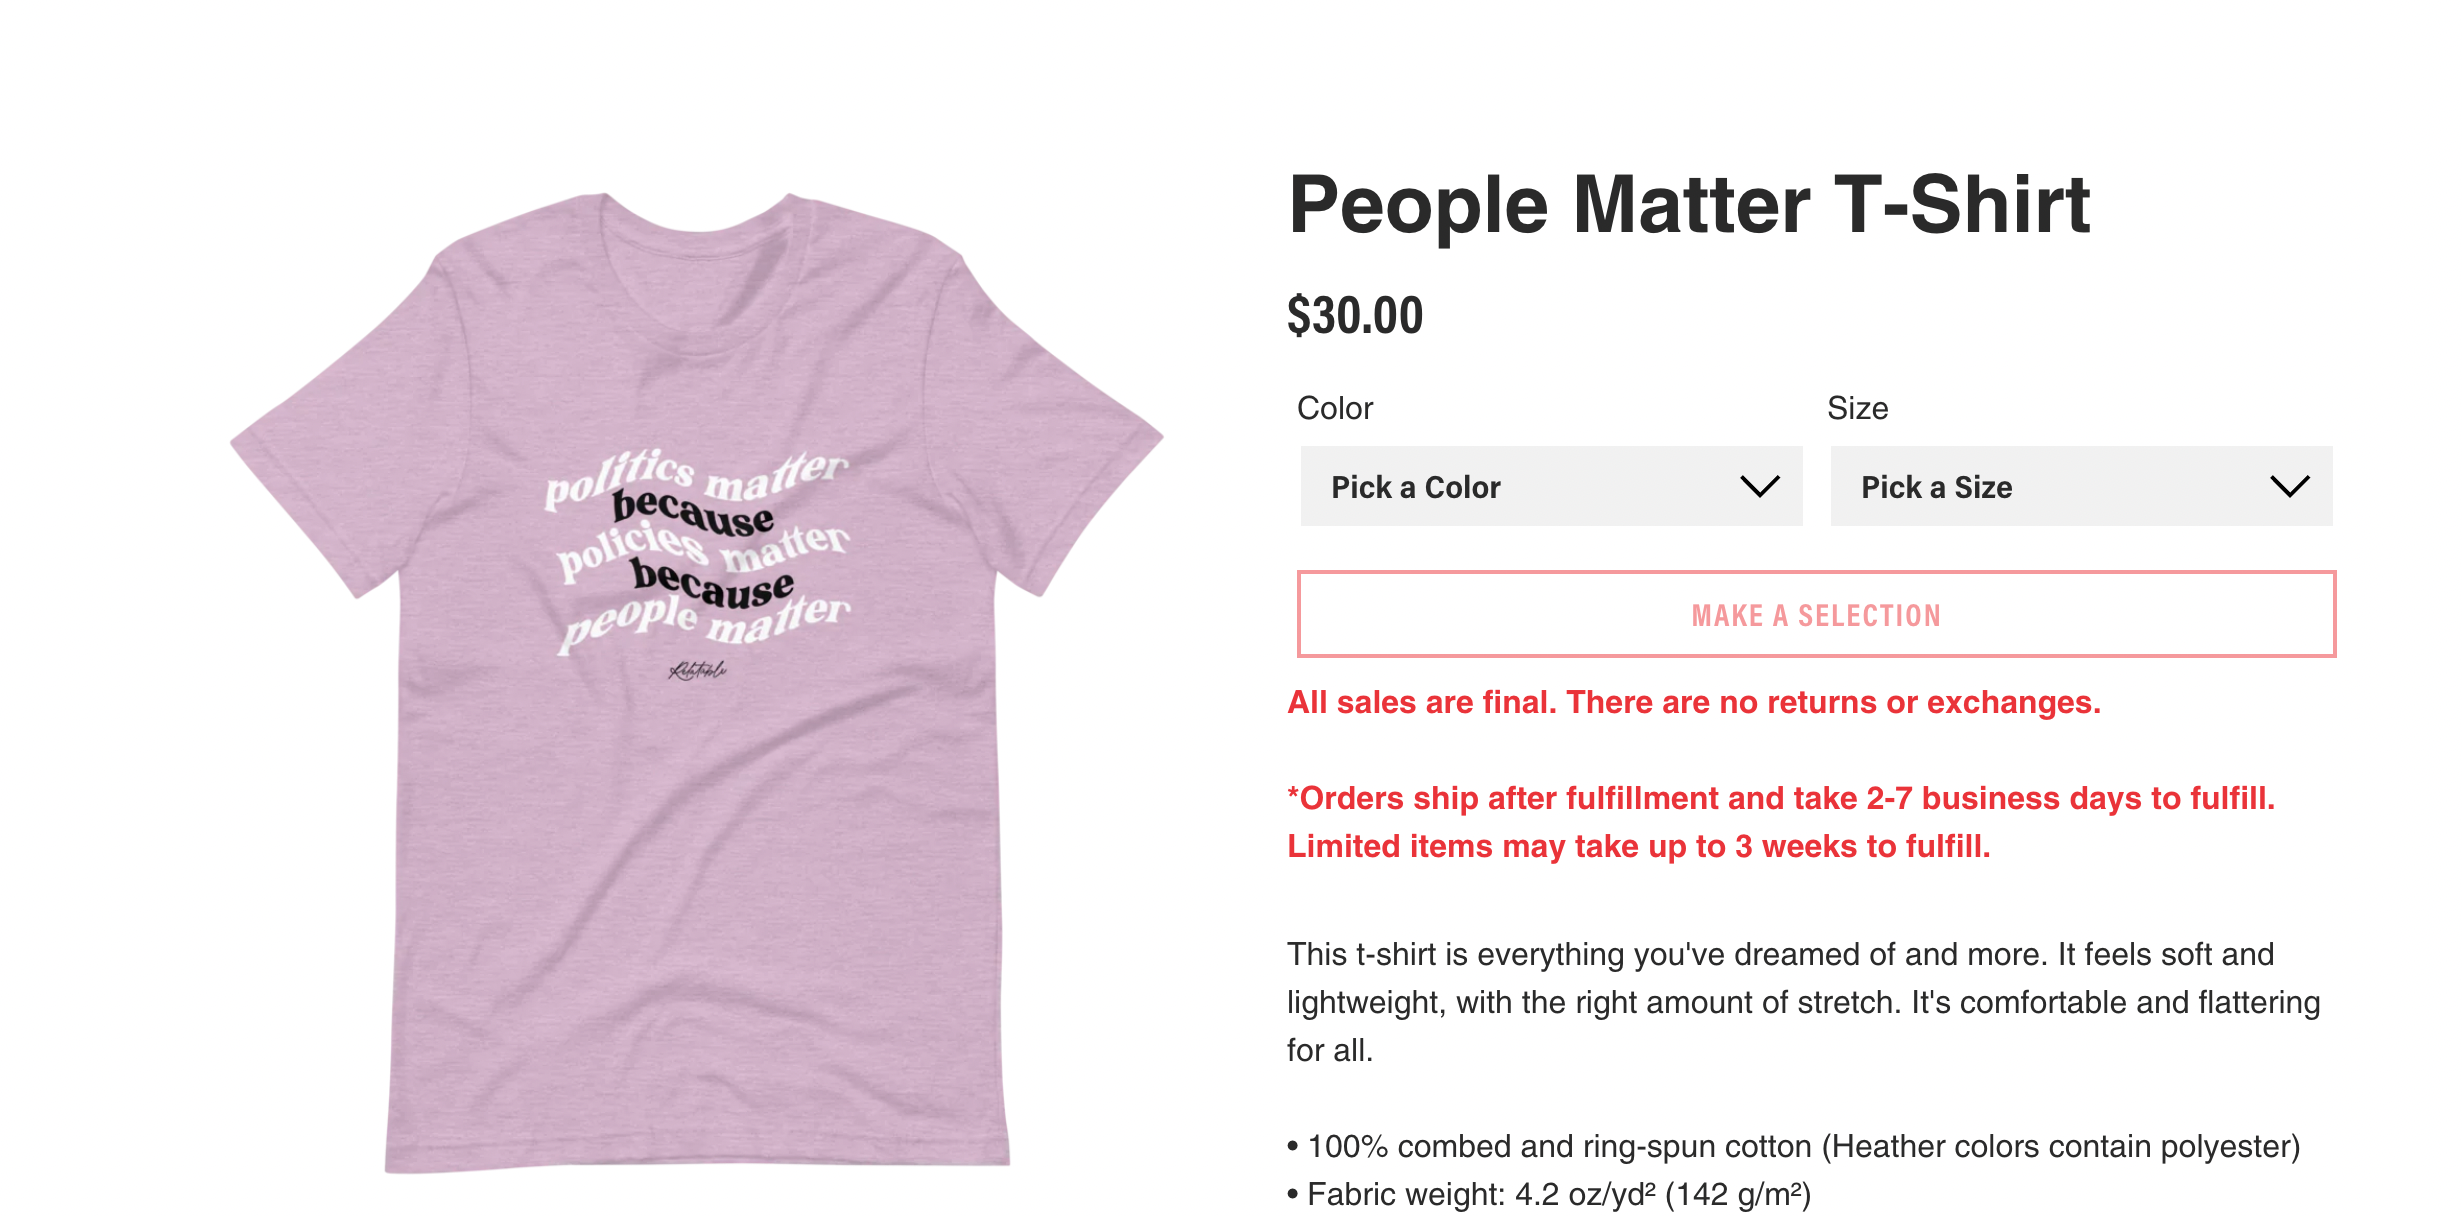2462x1216 pixels.
Task: Click the Size field label
Action: [x=1858, y=408]
